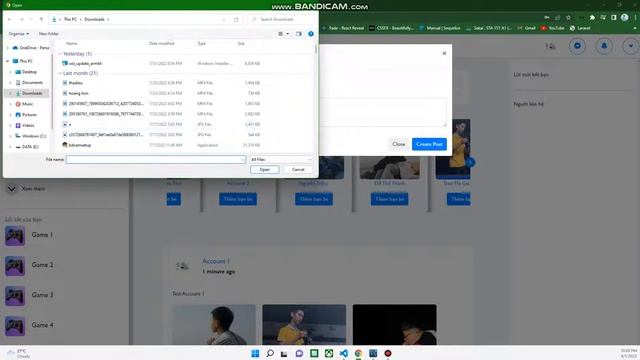Click the messenger icon in page header
This screenshot has height=360, width=640.
[577, 46]
